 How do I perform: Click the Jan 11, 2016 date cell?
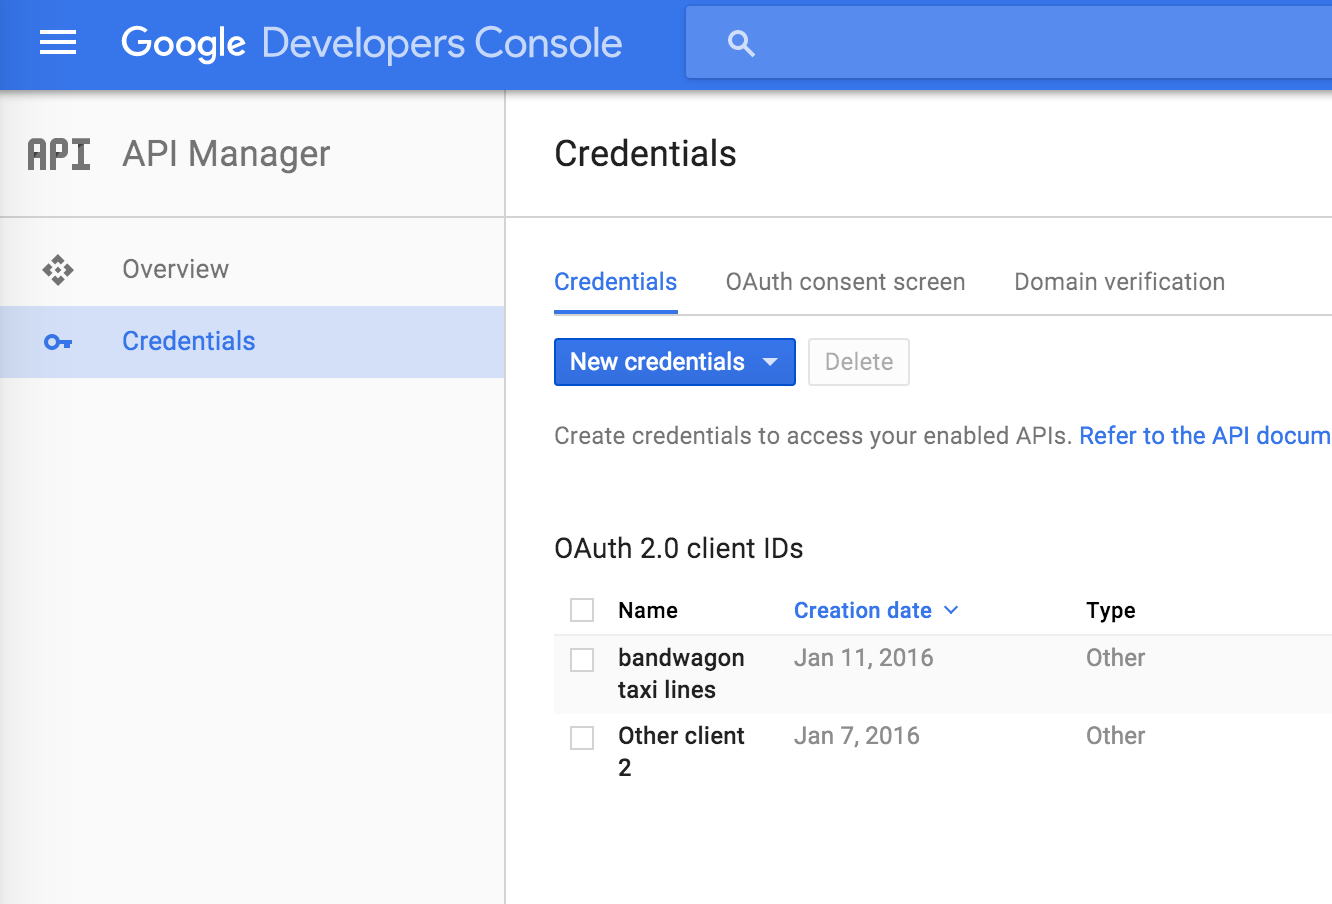(864, 658)
